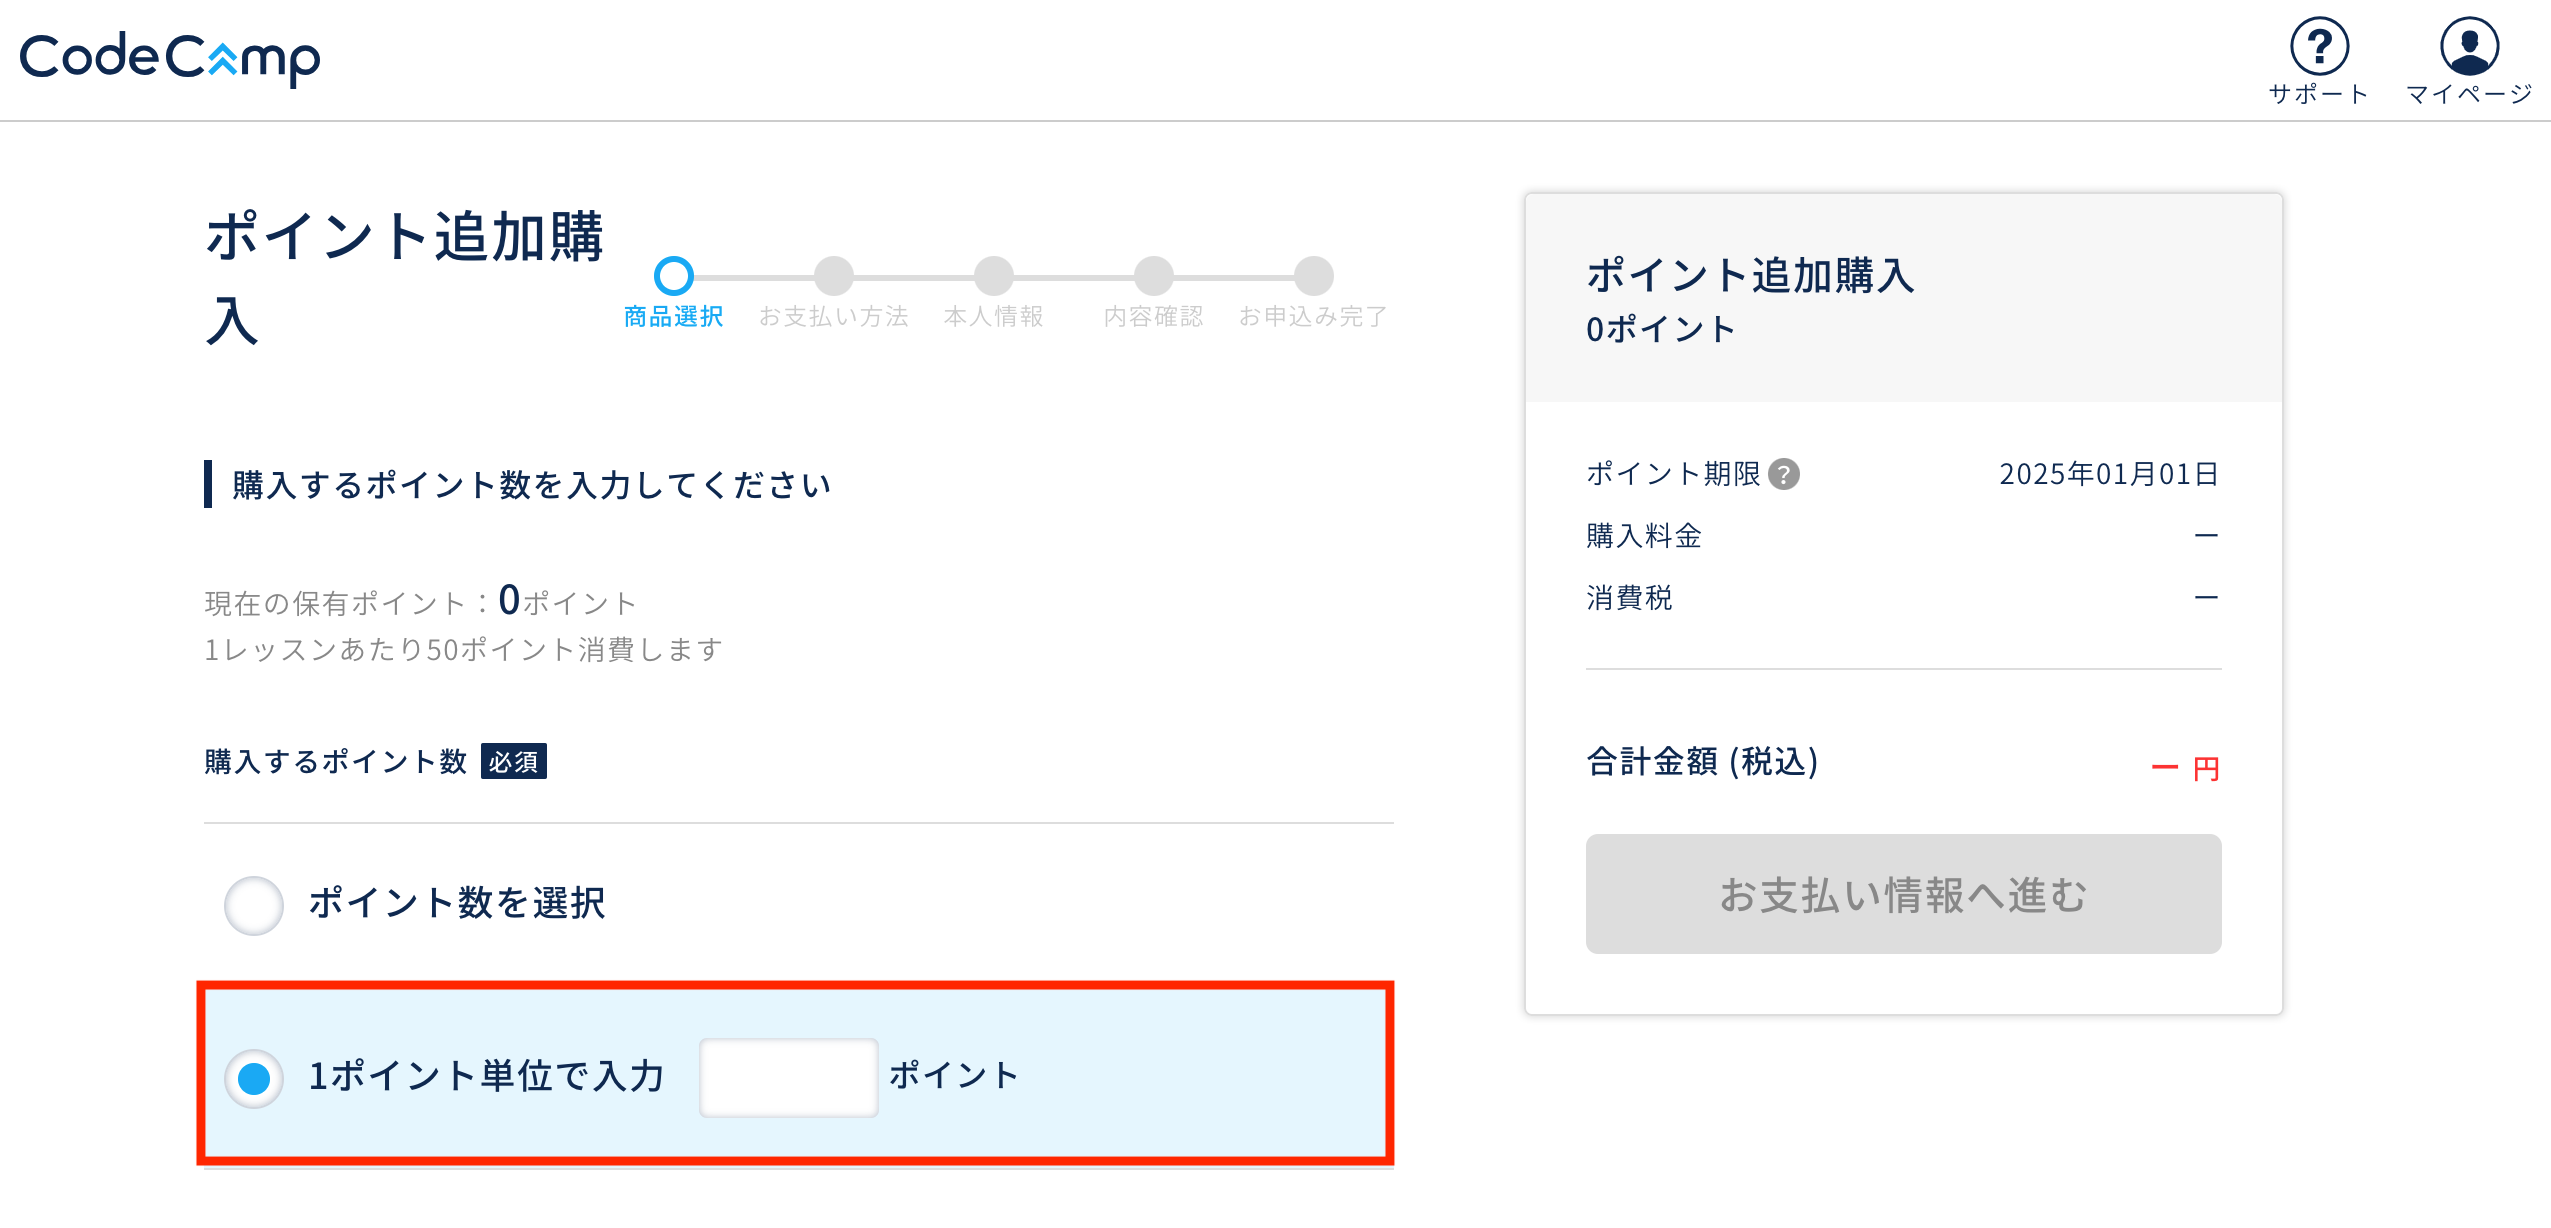2551x1228 pixels.
Task: Click the お支払い方法 step circle
Action: click(833, 276)
